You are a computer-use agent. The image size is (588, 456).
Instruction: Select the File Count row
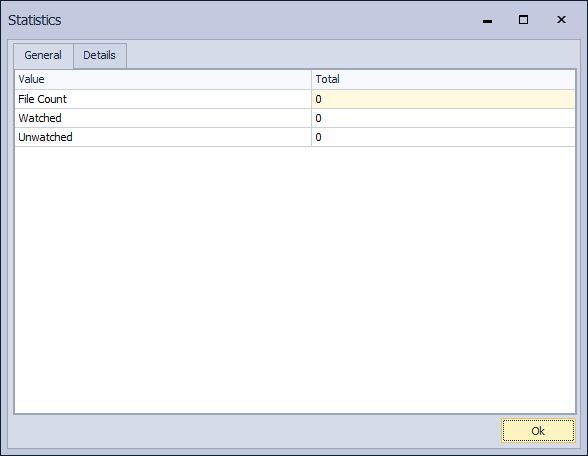[295, 99]
